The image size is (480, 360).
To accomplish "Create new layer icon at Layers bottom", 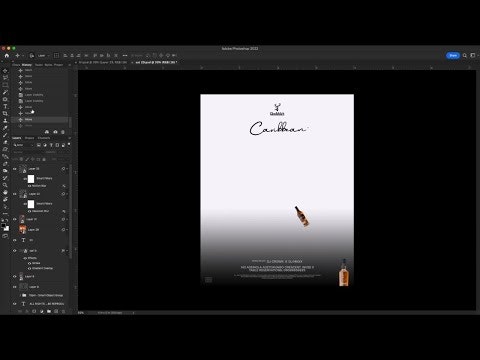I will [x=56, y=311].
